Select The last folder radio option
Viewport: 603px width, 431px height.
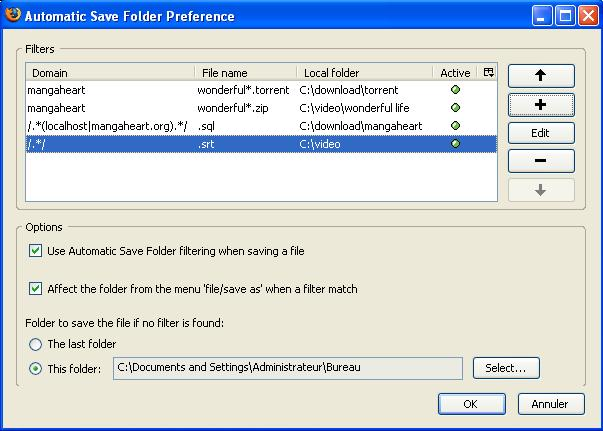(35, 344)
